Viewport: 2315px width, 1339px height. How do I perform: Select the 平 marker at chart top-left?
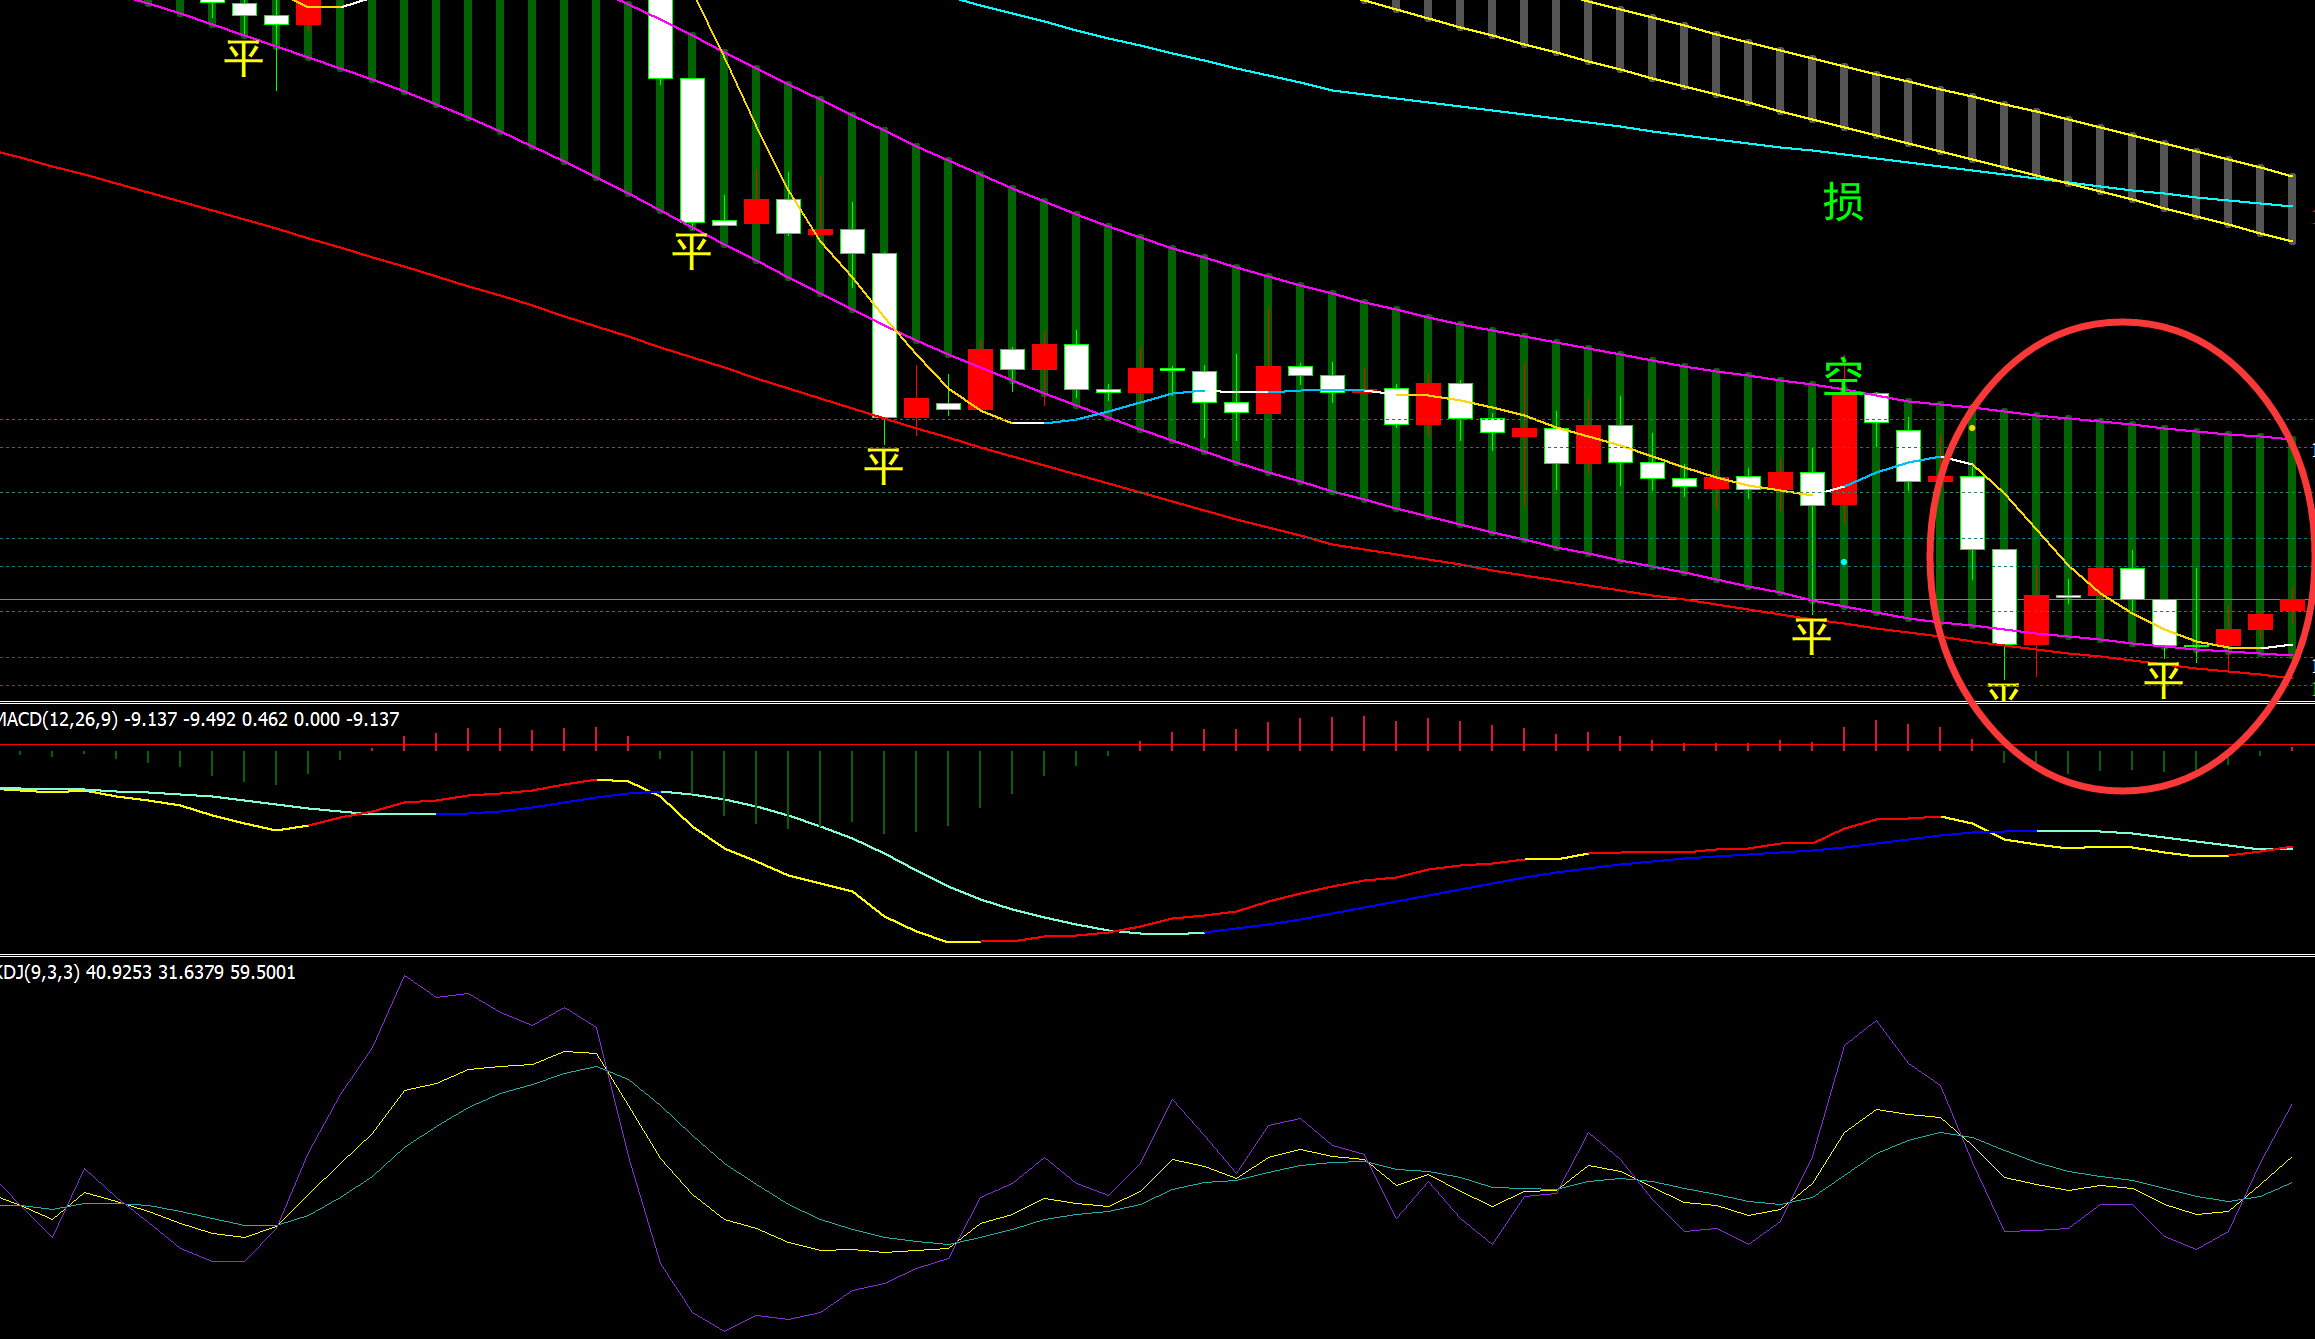tap(243, 57)
